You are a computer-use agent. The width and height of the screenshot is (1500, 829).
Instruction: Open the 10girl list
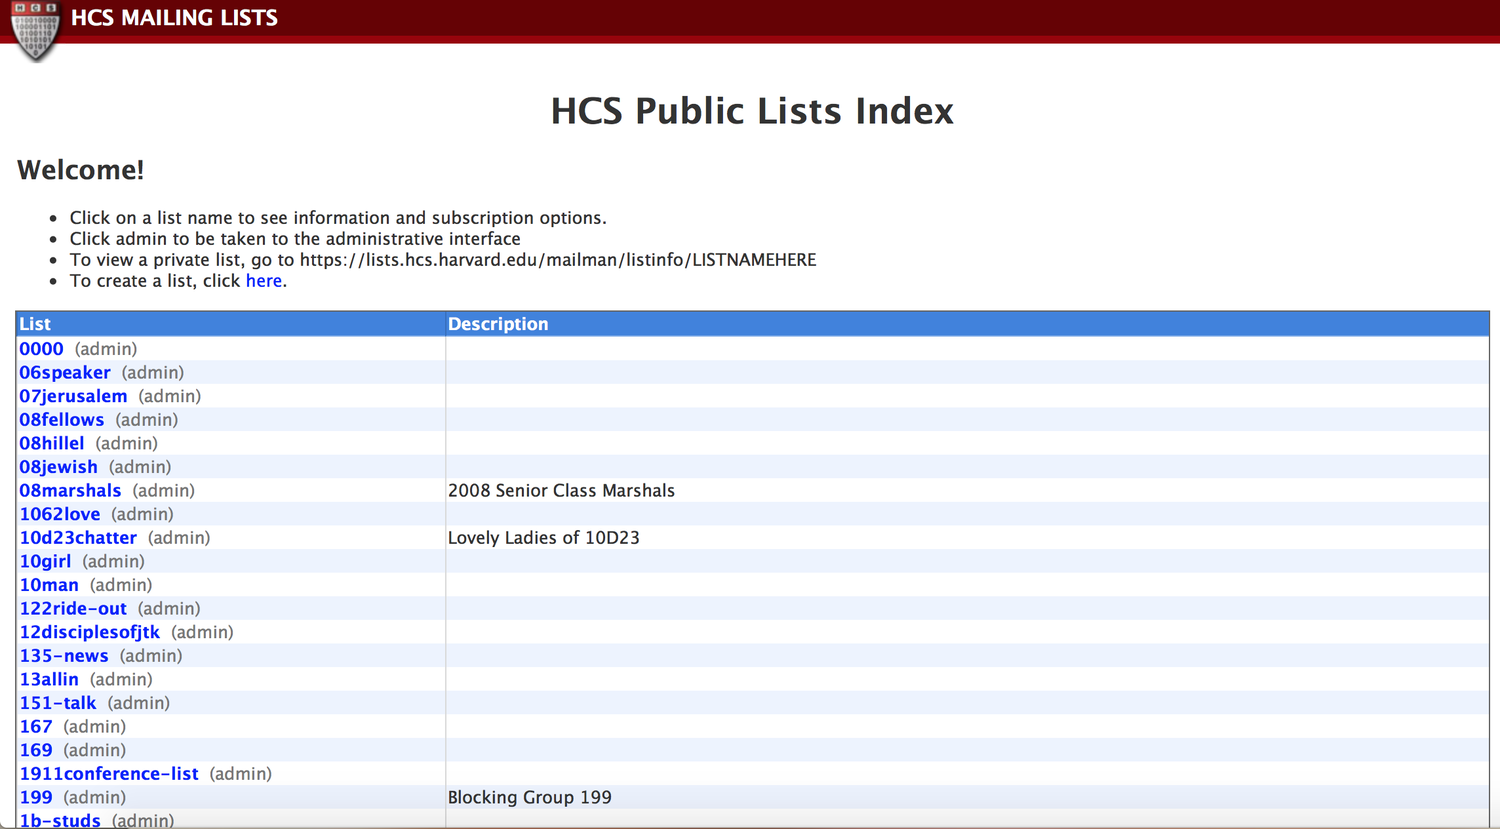coord(45,562)
